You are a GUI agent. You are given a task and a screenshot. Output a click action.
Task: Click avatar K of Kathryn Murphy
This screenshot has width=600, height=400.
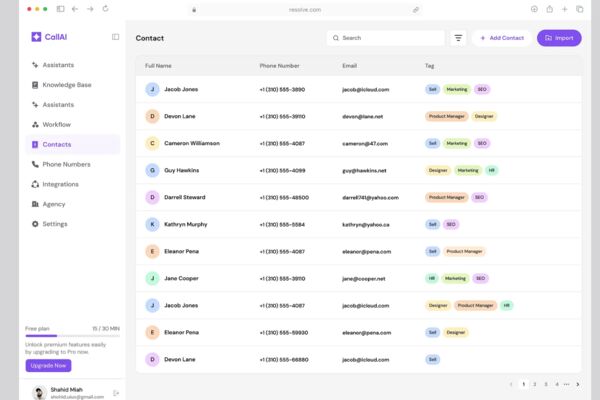(x=152, y=224)
